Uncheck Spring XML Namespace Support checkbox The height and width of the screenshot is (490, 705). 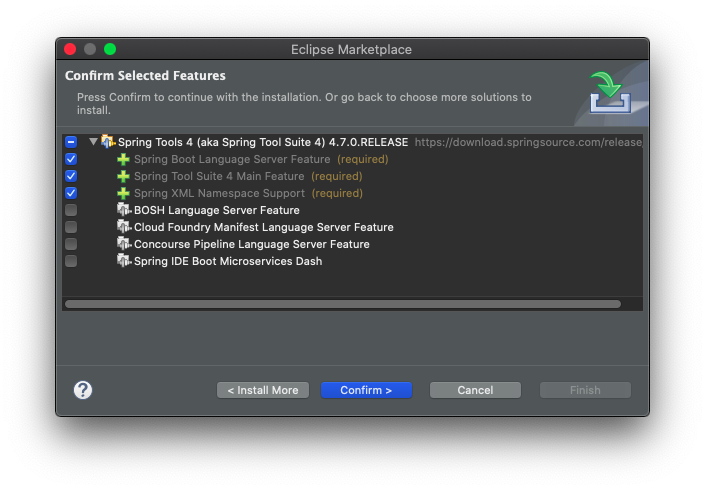click(x=71, y=193)
